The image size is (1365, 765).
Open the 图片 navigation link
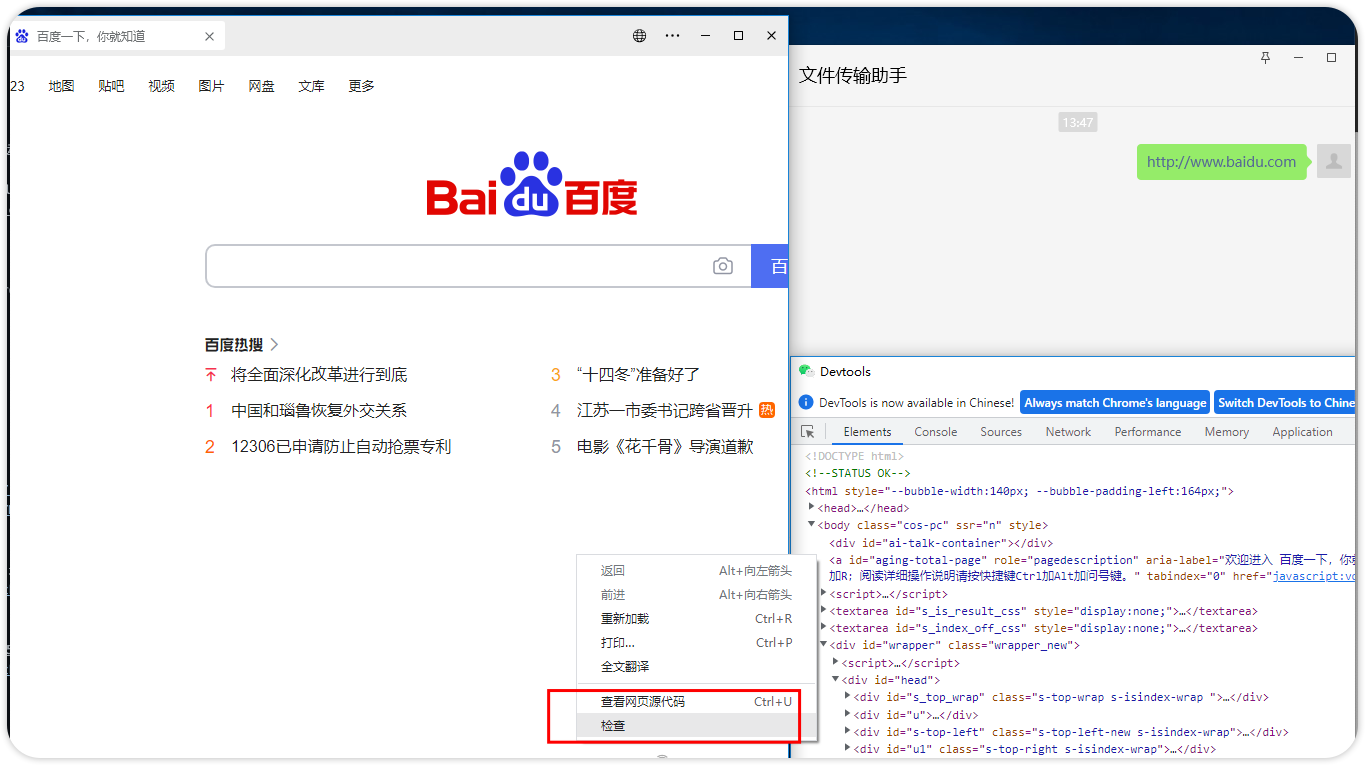211,86
